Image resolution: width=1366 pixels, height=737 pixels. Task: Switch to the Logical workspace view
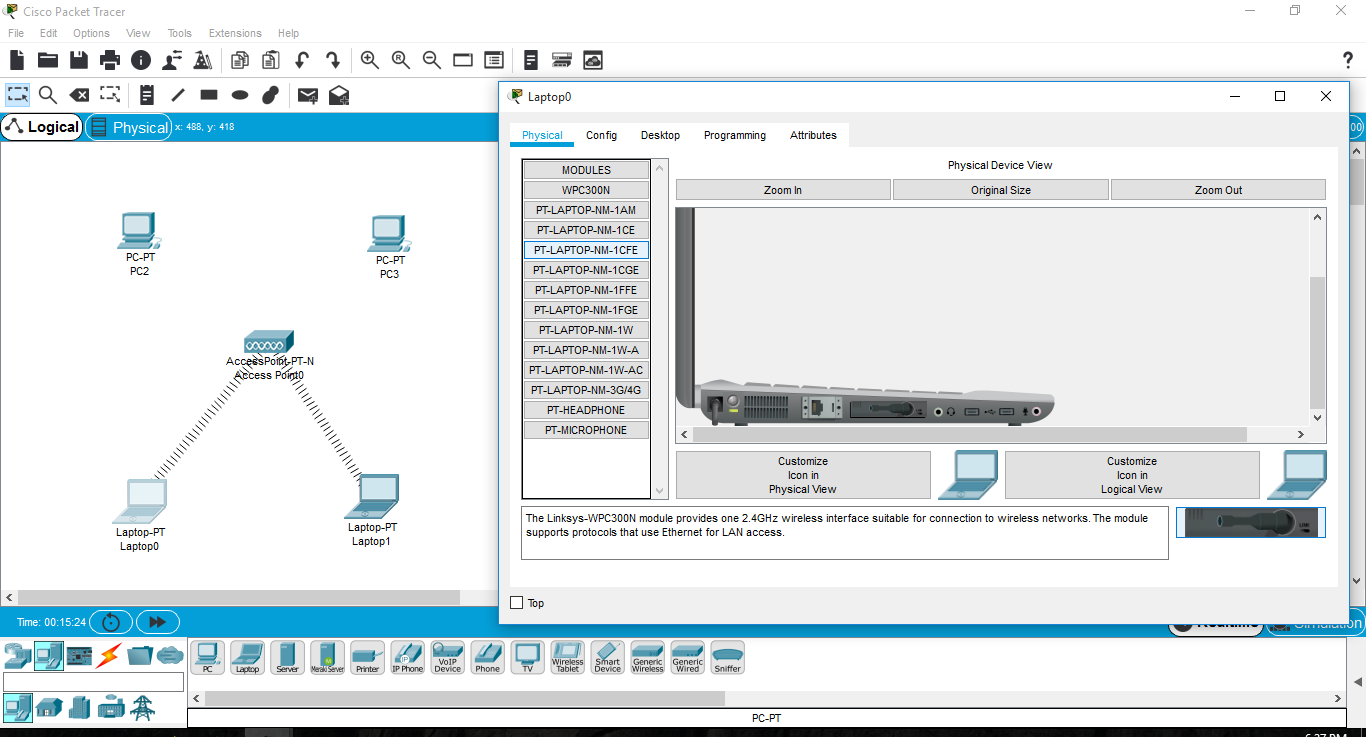(x=42, y=127)
